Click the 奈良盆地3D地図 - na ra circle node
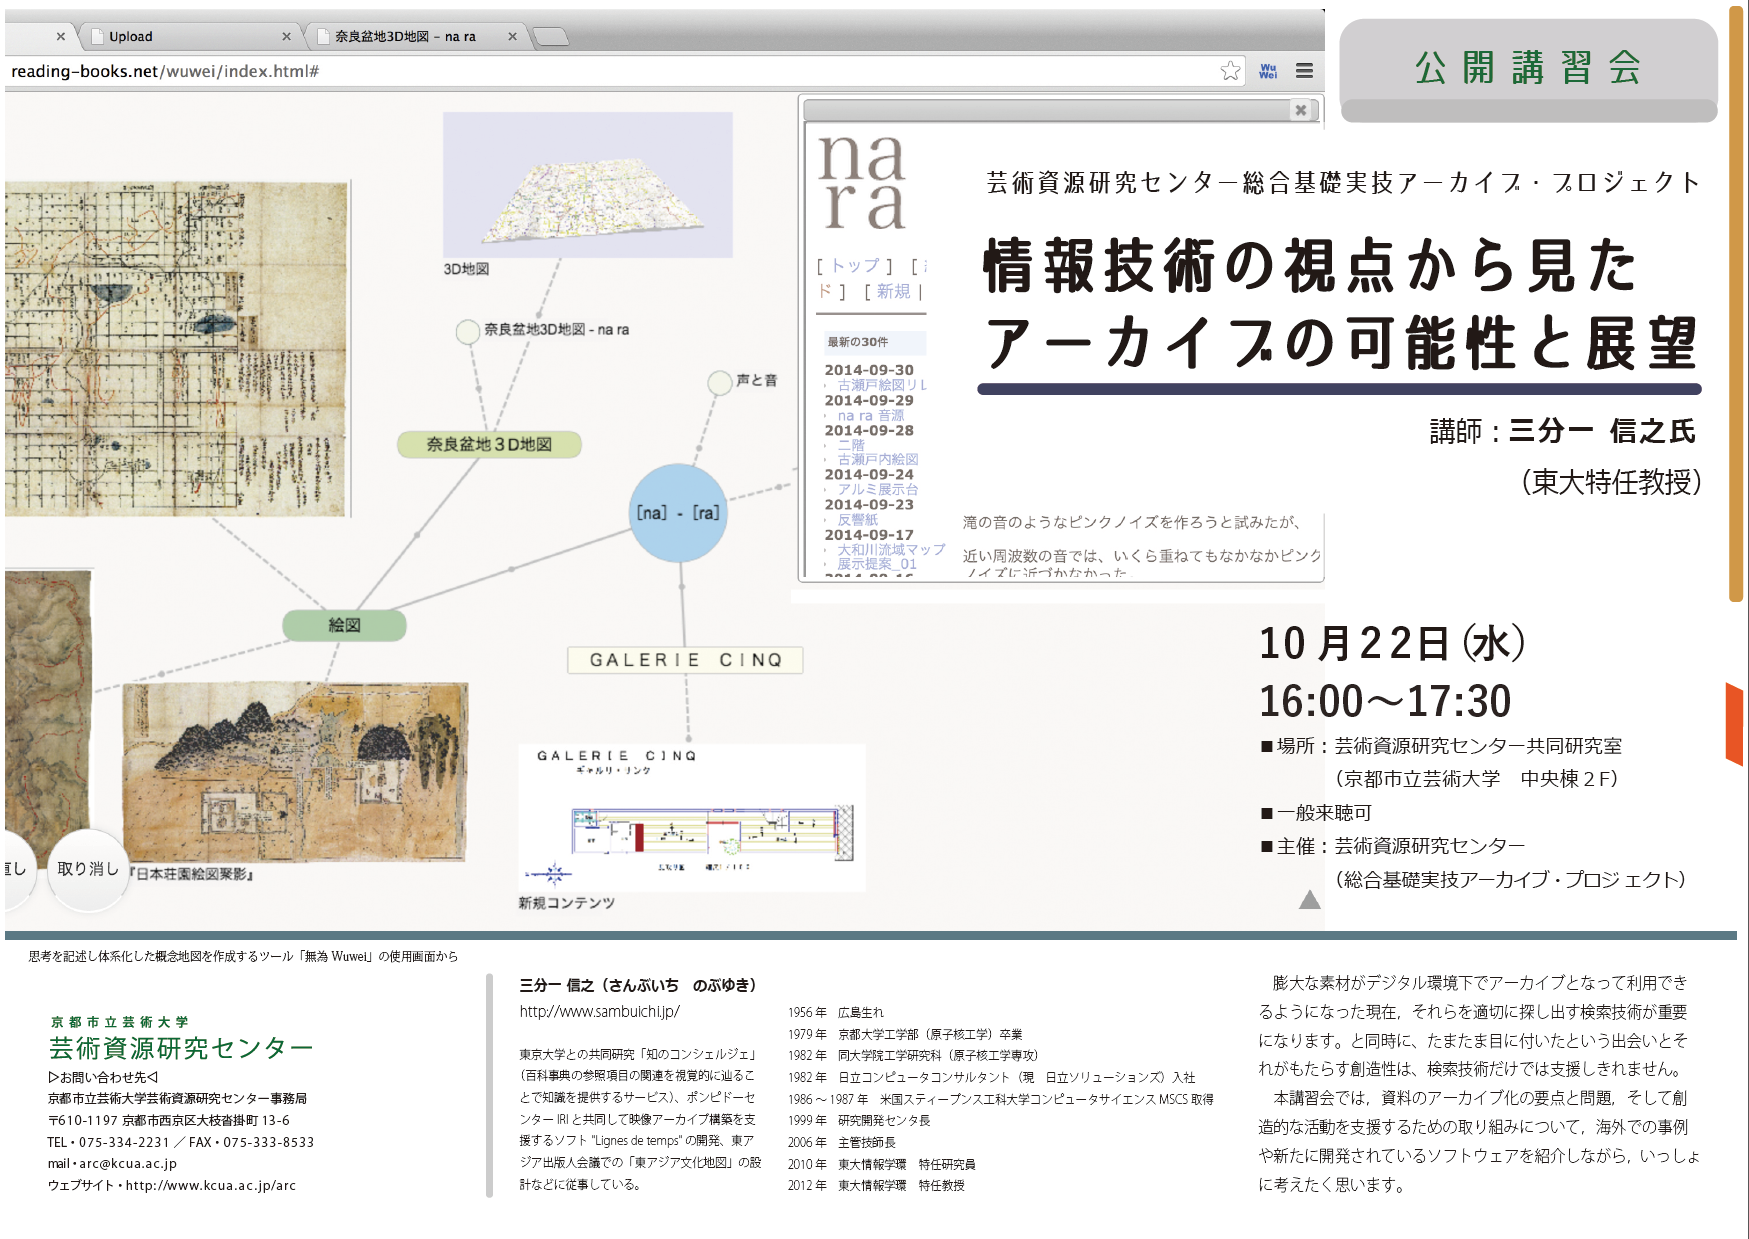 pos(467,331)
